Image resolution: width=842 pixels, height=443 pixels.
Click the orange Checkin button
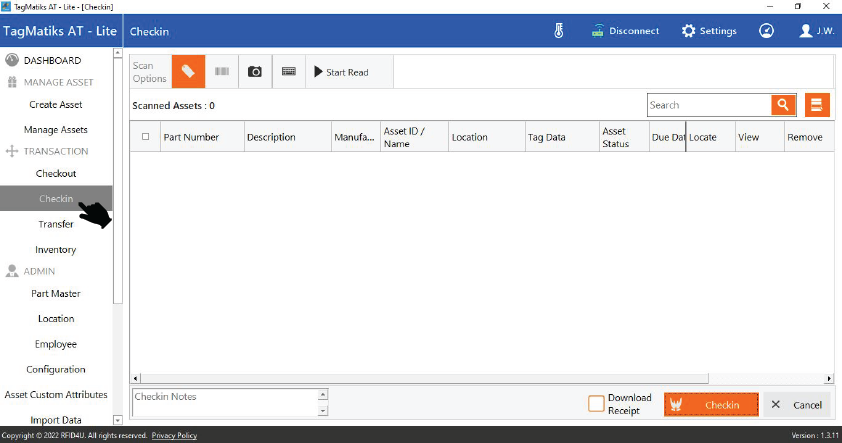[711, 405]
